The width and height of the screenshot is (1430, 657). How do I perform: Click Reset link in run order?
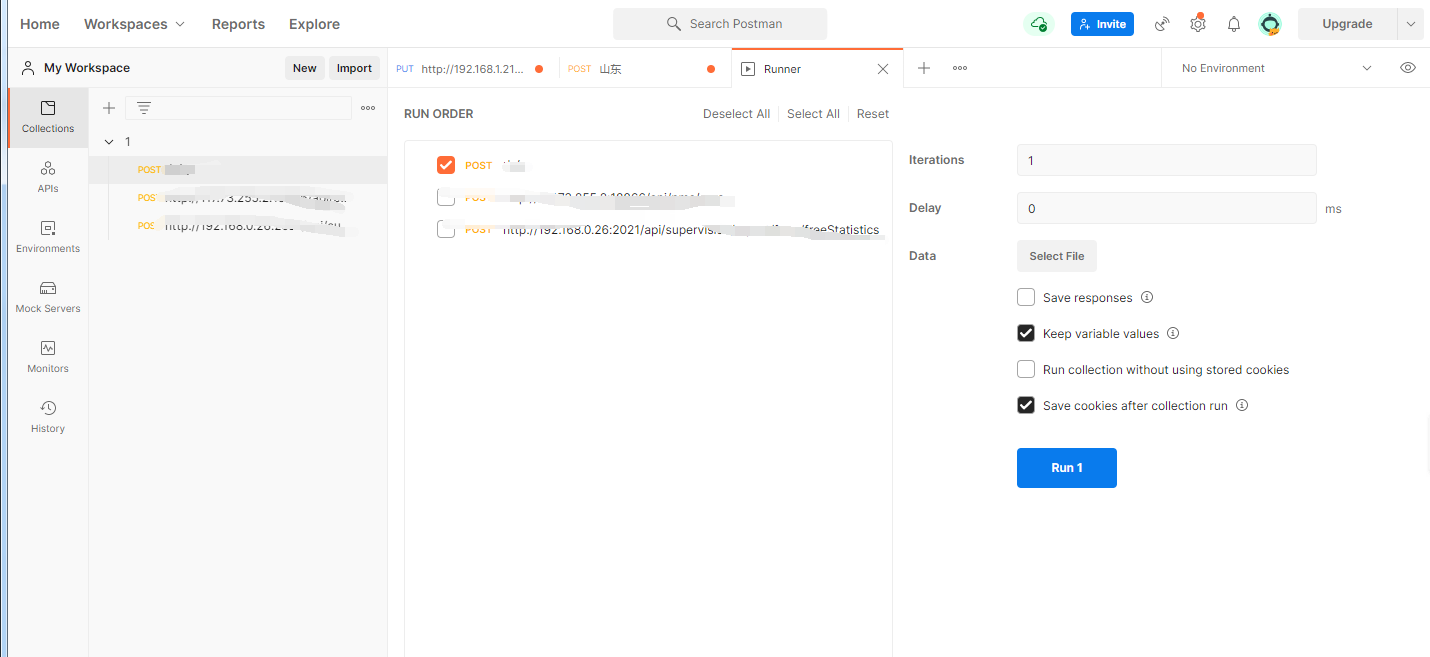pos(873,114)
